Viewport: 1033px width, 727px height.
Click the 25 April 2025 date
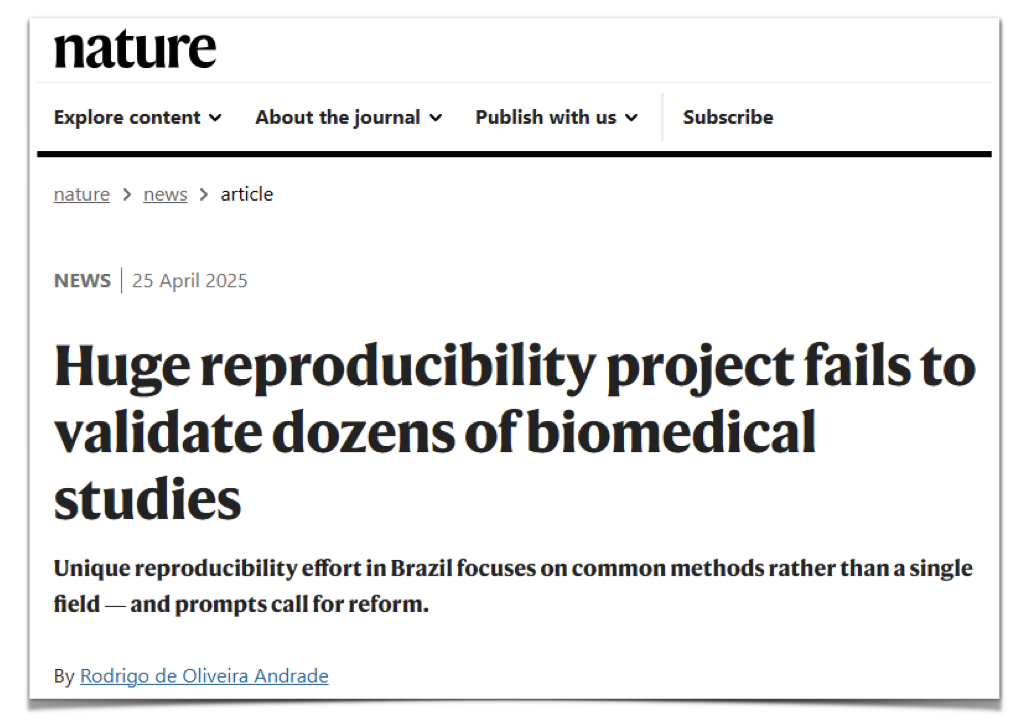click(x=190, y=281)
